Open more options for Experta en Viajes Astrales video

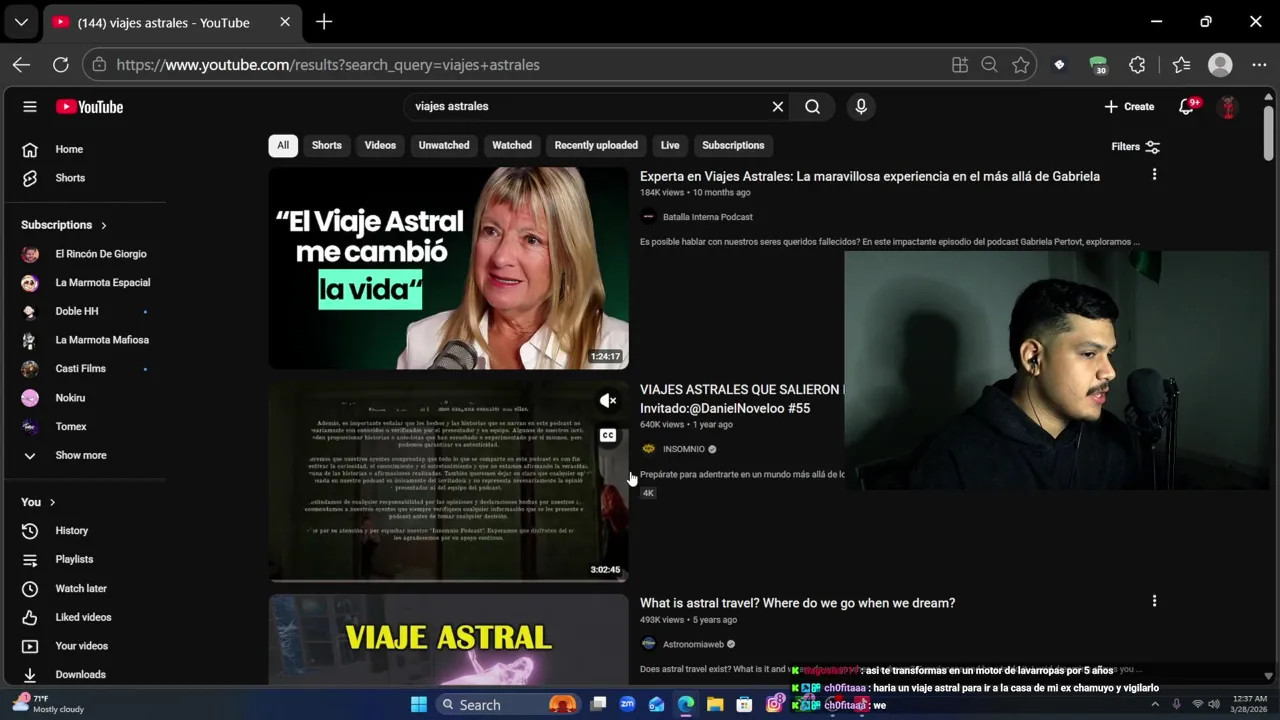tap(1154, 175)
